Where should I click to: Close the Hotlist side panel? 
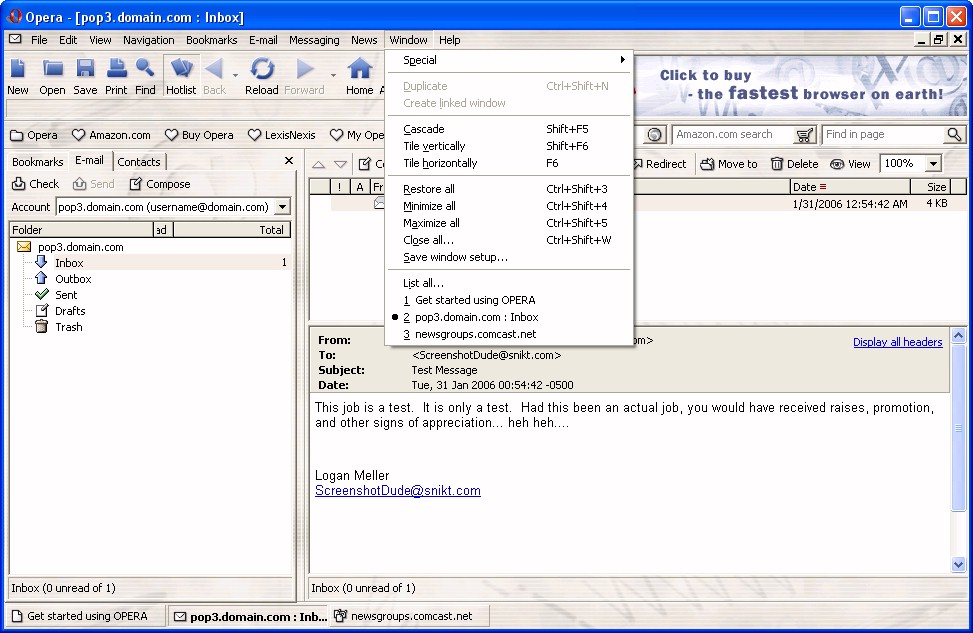289,161
